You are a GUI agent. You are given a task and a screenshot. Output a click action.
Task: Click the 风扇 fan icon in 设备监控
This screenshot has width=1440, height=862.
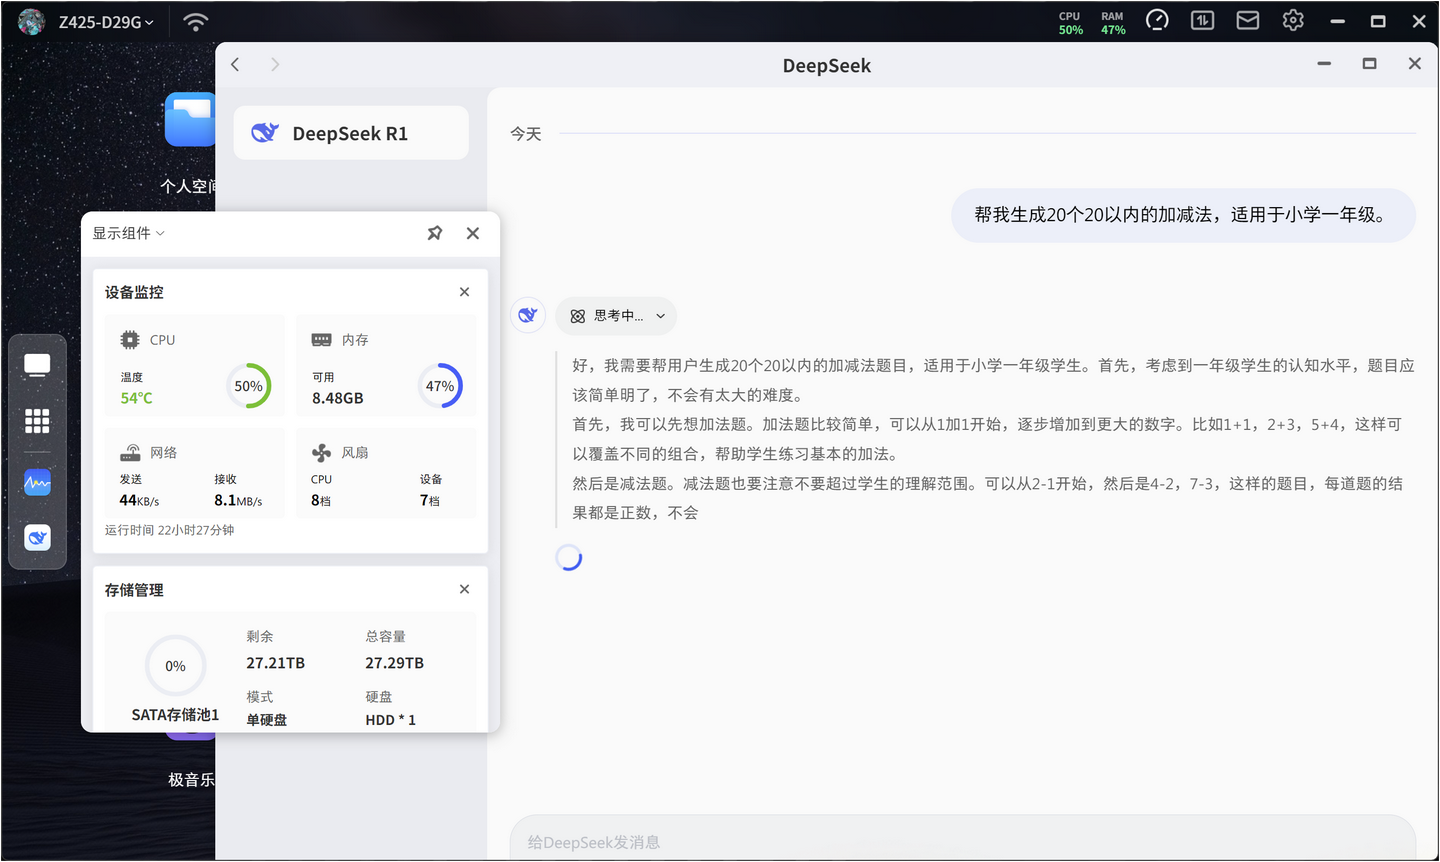point(321,453)
